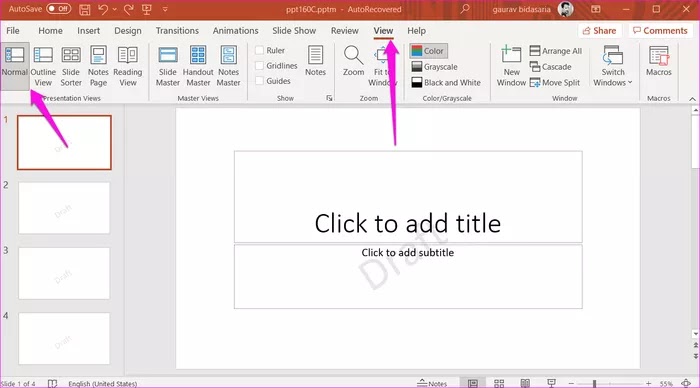Click the 'Click to add title' placeholder
The width and height of the screenshot is (700, 388).
[x=408, y=197]
